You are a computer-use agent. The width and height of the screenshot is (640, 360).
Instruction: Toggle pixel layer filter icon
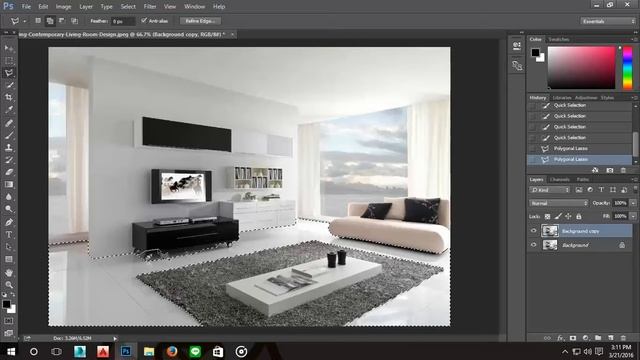point(579,190)
